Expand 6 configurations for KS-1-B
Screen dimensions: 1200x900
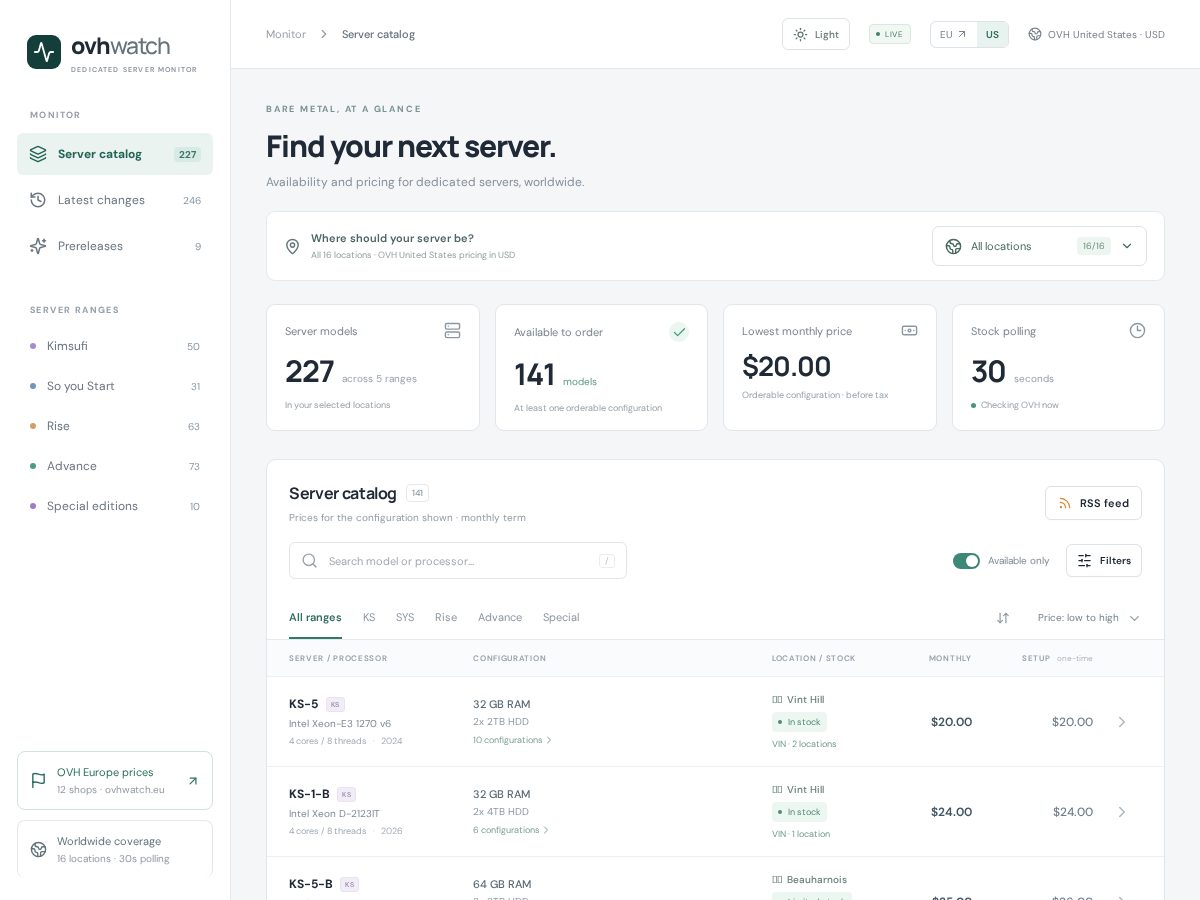pos(511,830)
